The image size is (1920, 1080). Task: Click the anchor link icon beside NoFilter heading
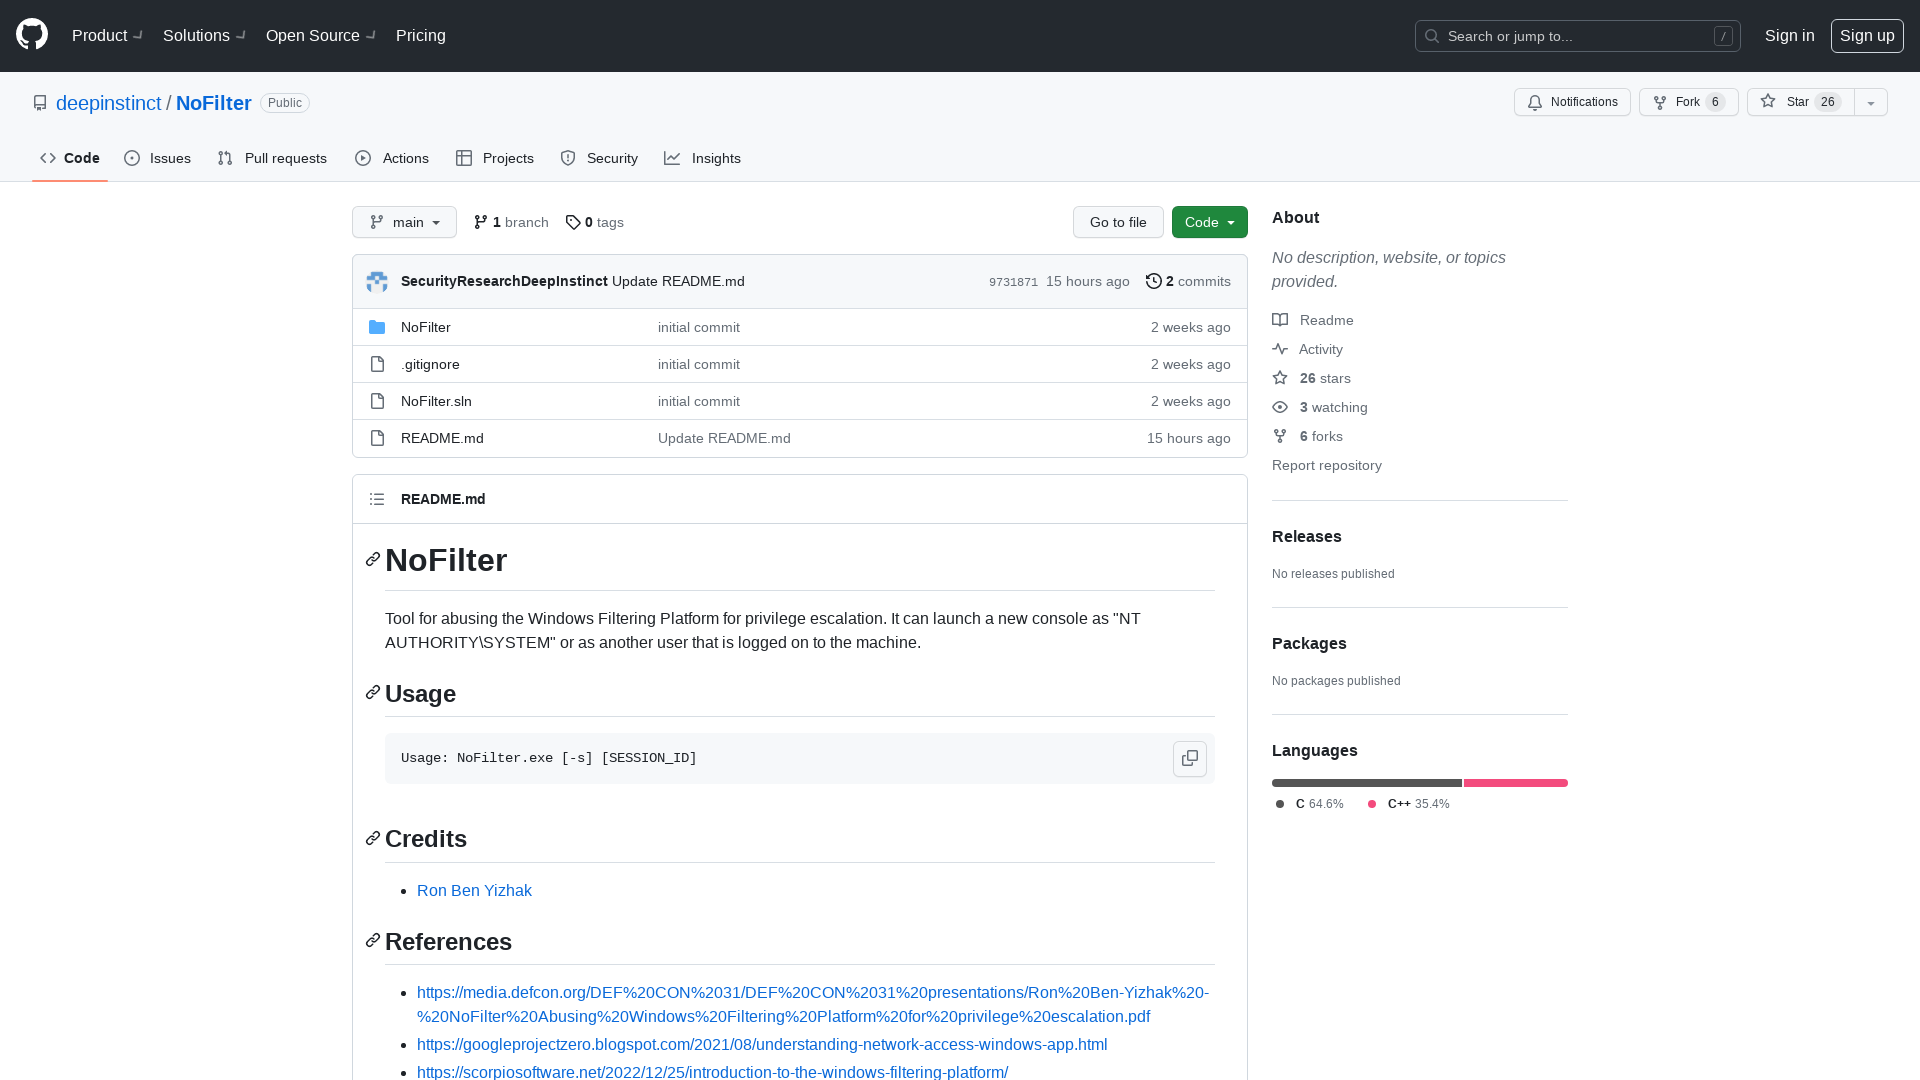click(373, 560)
